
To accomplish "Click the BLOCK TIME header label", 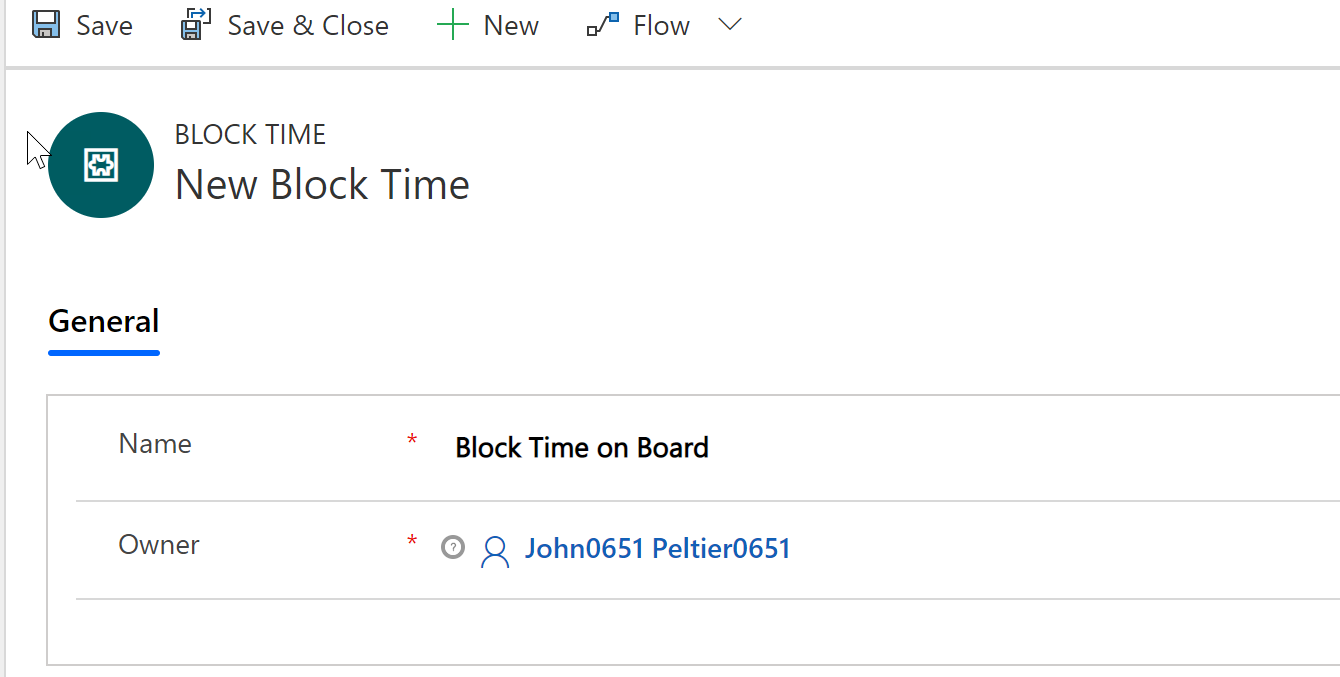I will (249, 133).
